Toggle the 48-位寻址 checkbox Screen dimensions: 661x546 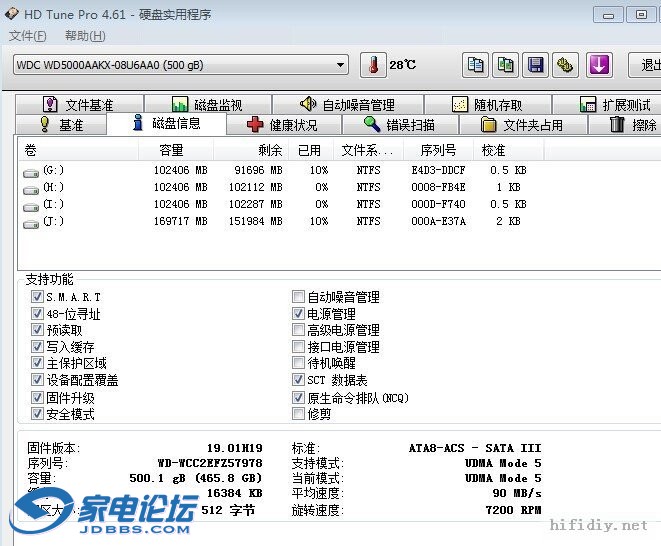(x=37, y=313)
